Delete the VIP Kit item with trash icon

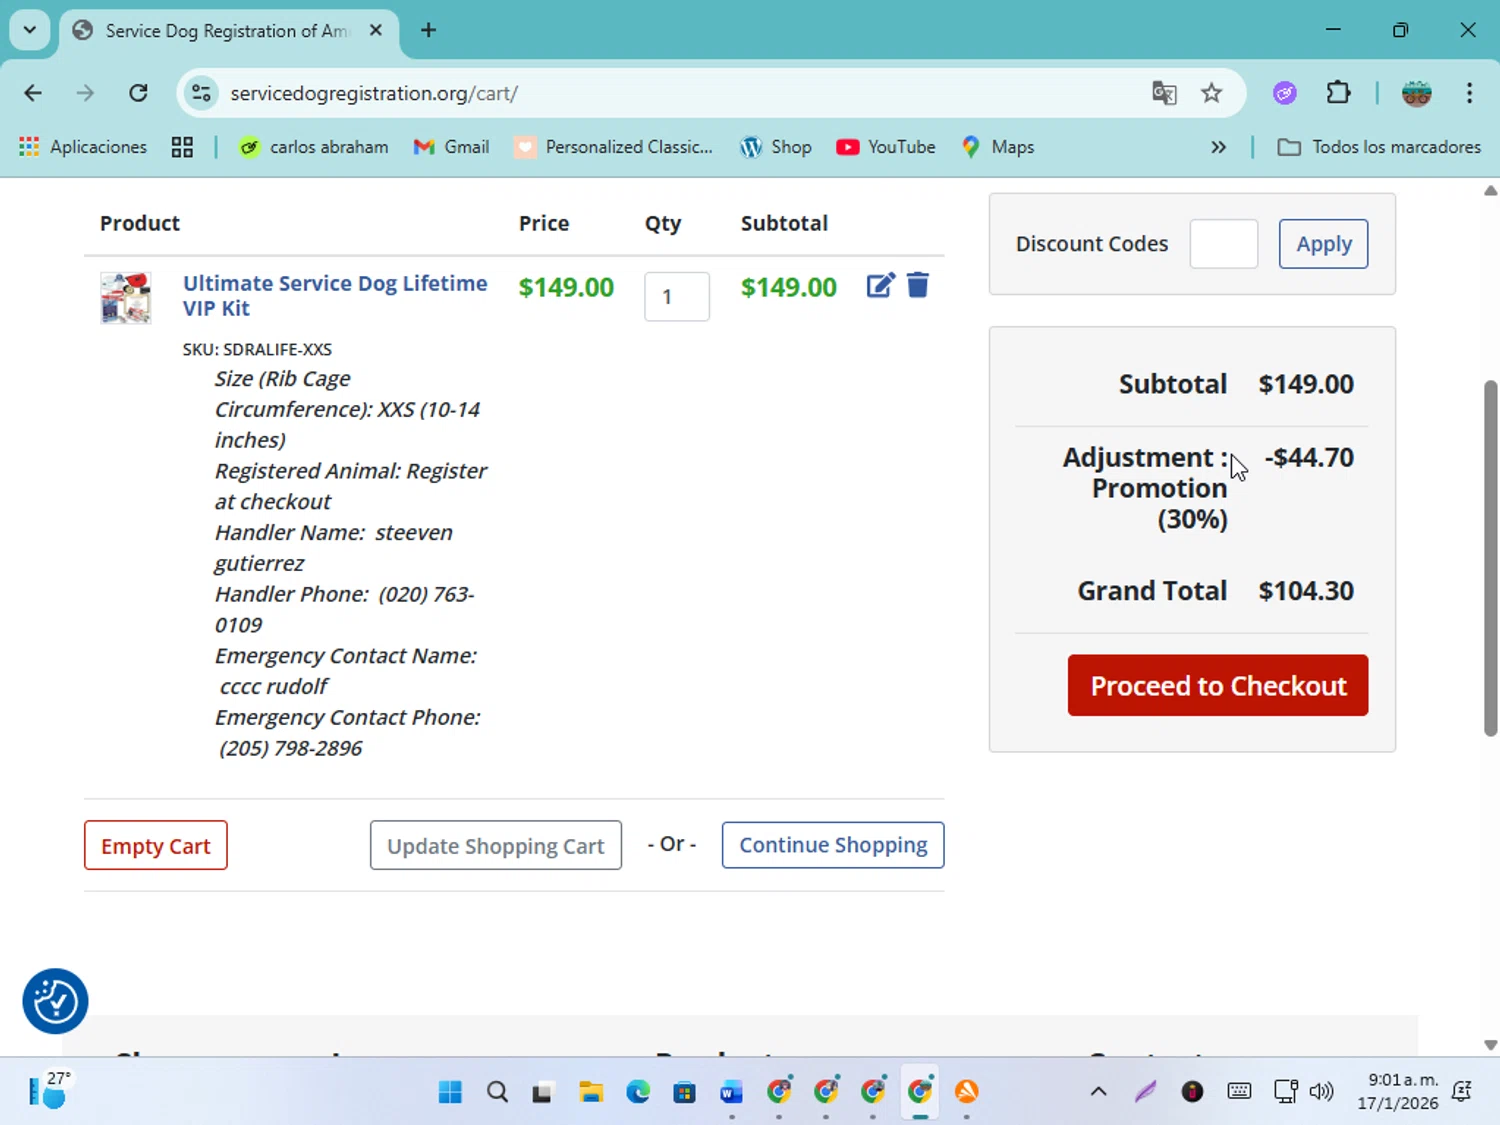tap(918, 285)
